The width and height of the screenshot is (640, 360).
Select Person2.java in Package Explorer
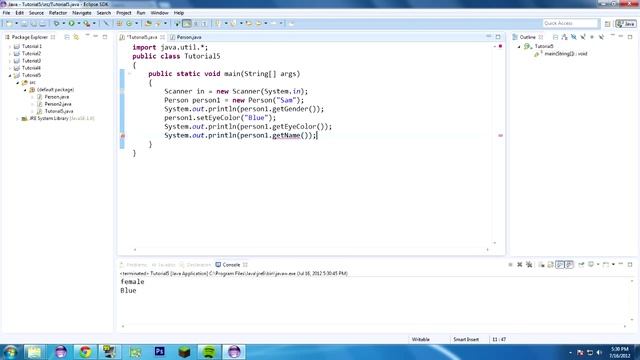point(58,104)
